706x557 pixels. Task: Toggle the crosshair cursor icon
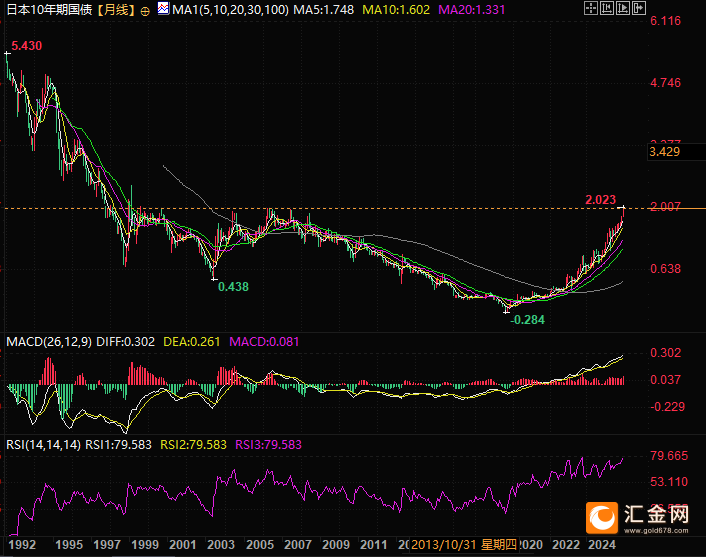point(591,8)
